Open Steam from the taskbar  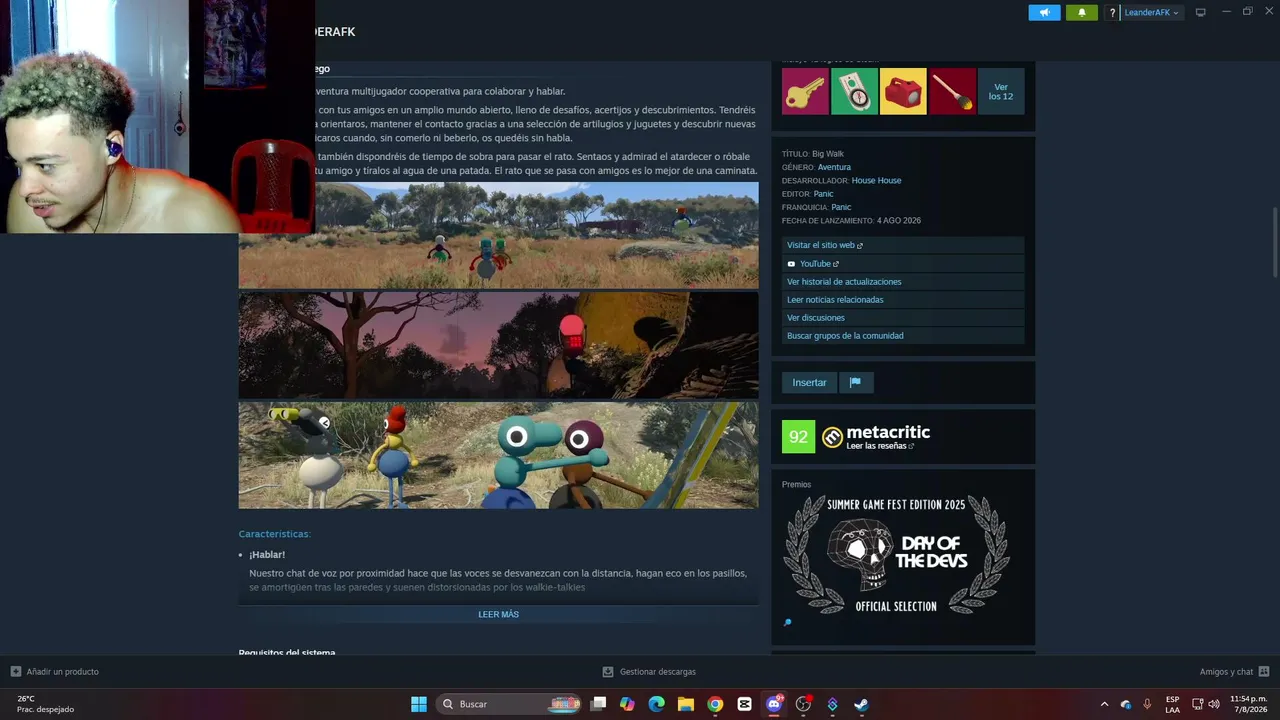coord(861,704)
